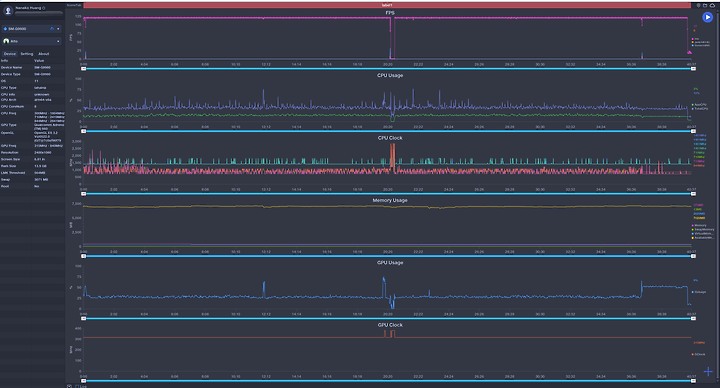Click the CPU Usage chart title
720x388 pixels.
click(x=390, y=75)
